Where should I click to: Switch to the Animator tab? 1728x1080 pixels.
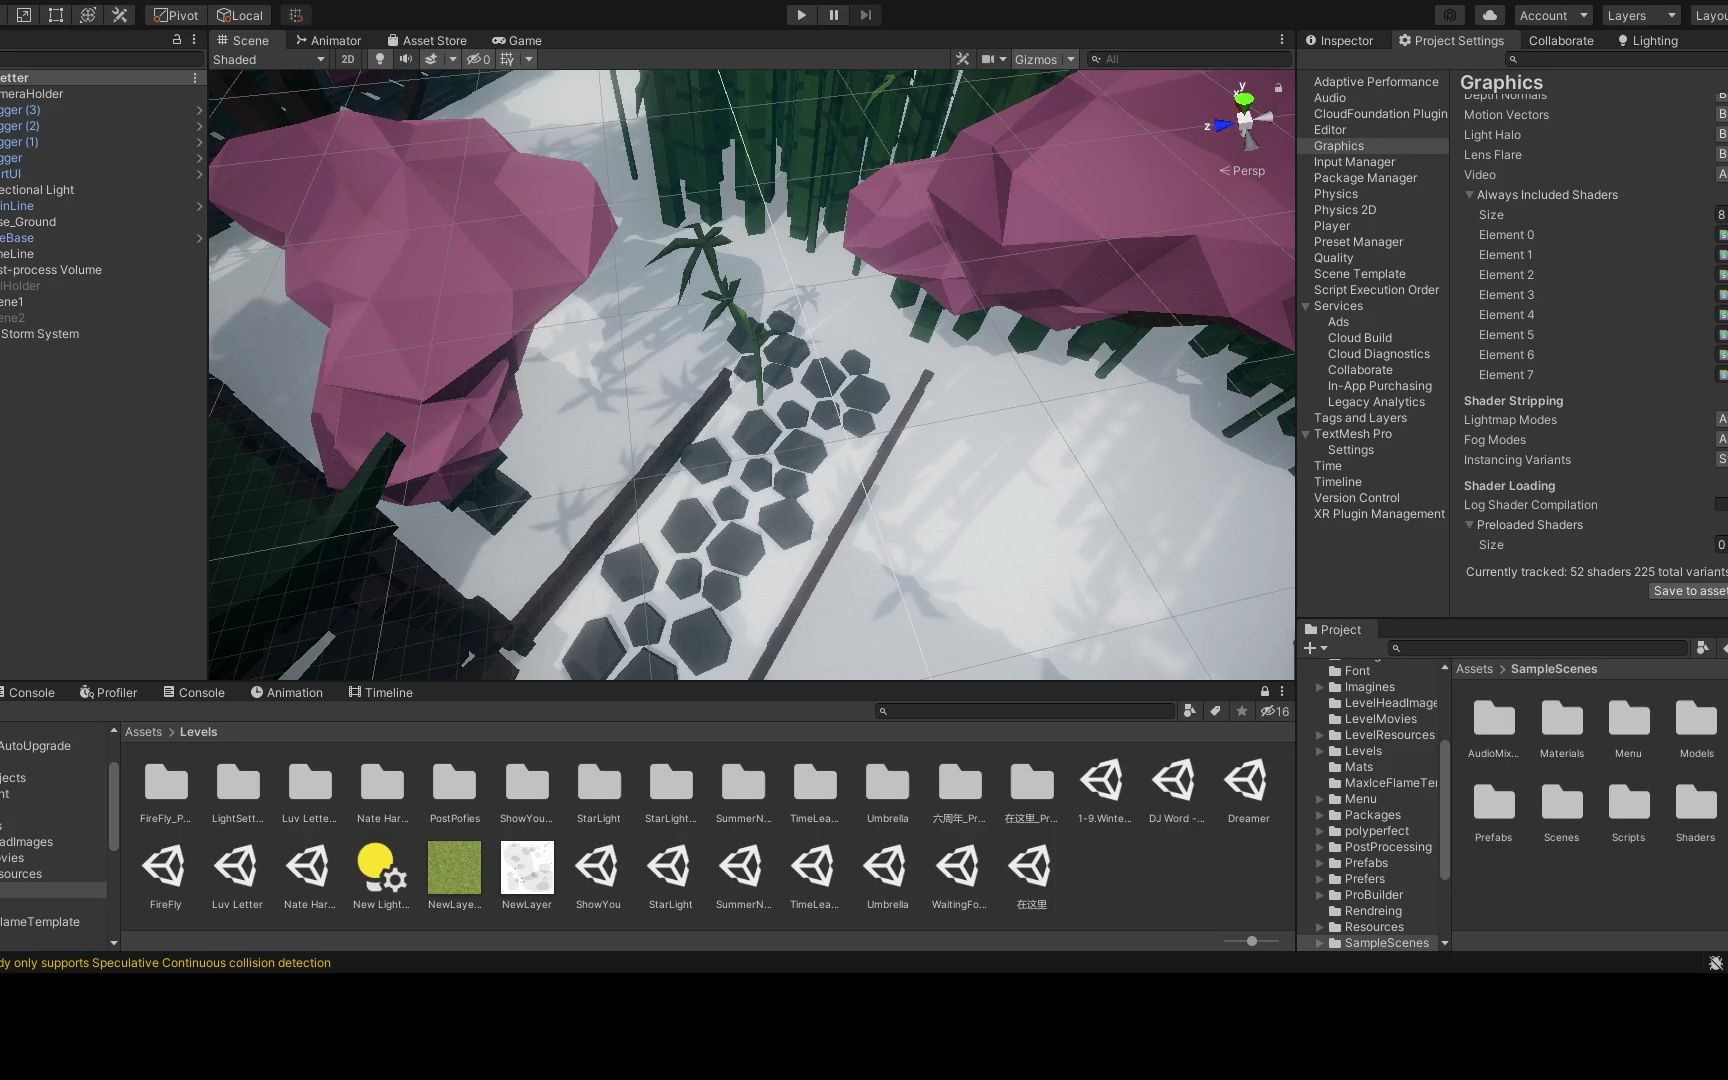[x=328, y=40]
